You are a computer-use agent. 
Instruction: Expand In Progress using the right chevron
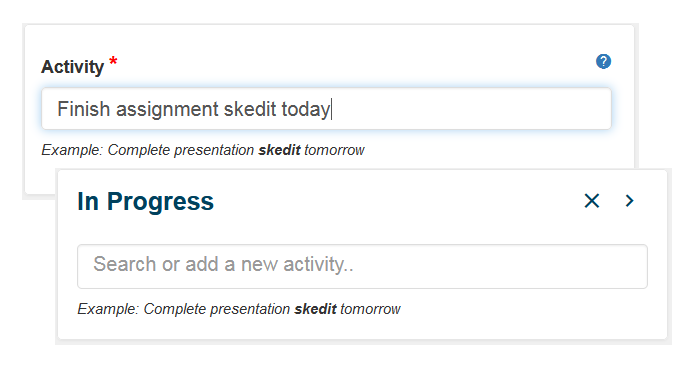pos(629,201)
